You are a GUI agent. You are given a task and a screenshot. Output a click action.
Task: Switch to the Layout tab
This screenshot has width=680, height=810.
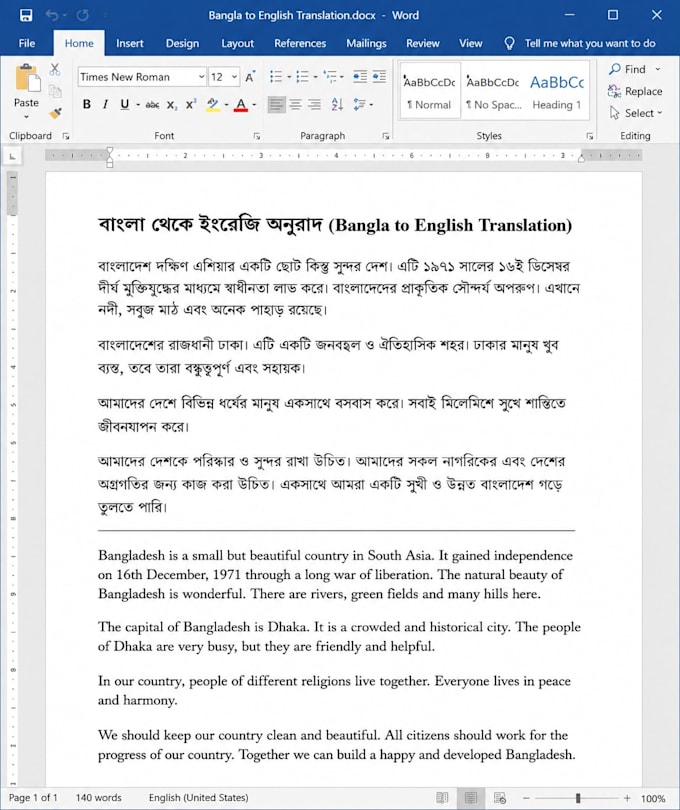237,43
